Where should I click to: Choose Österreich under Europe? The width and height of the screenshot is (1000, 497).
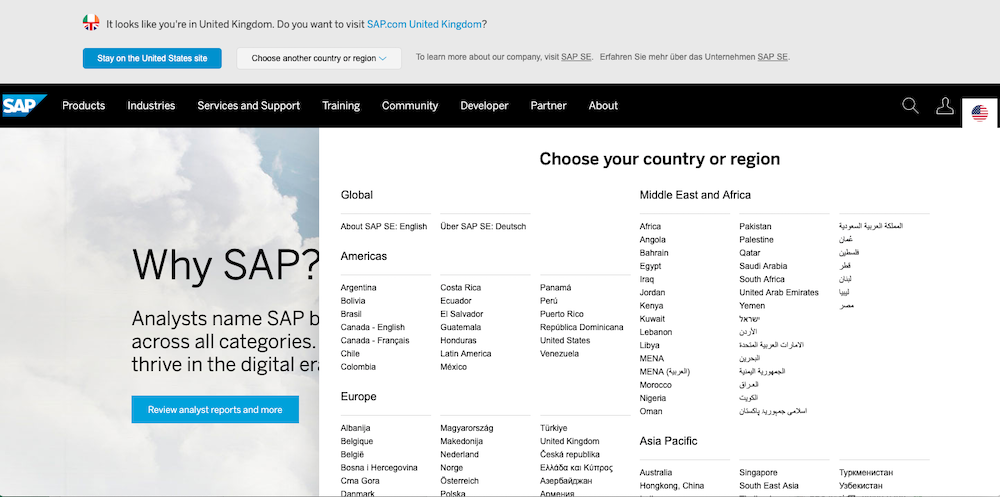(459, 480)
